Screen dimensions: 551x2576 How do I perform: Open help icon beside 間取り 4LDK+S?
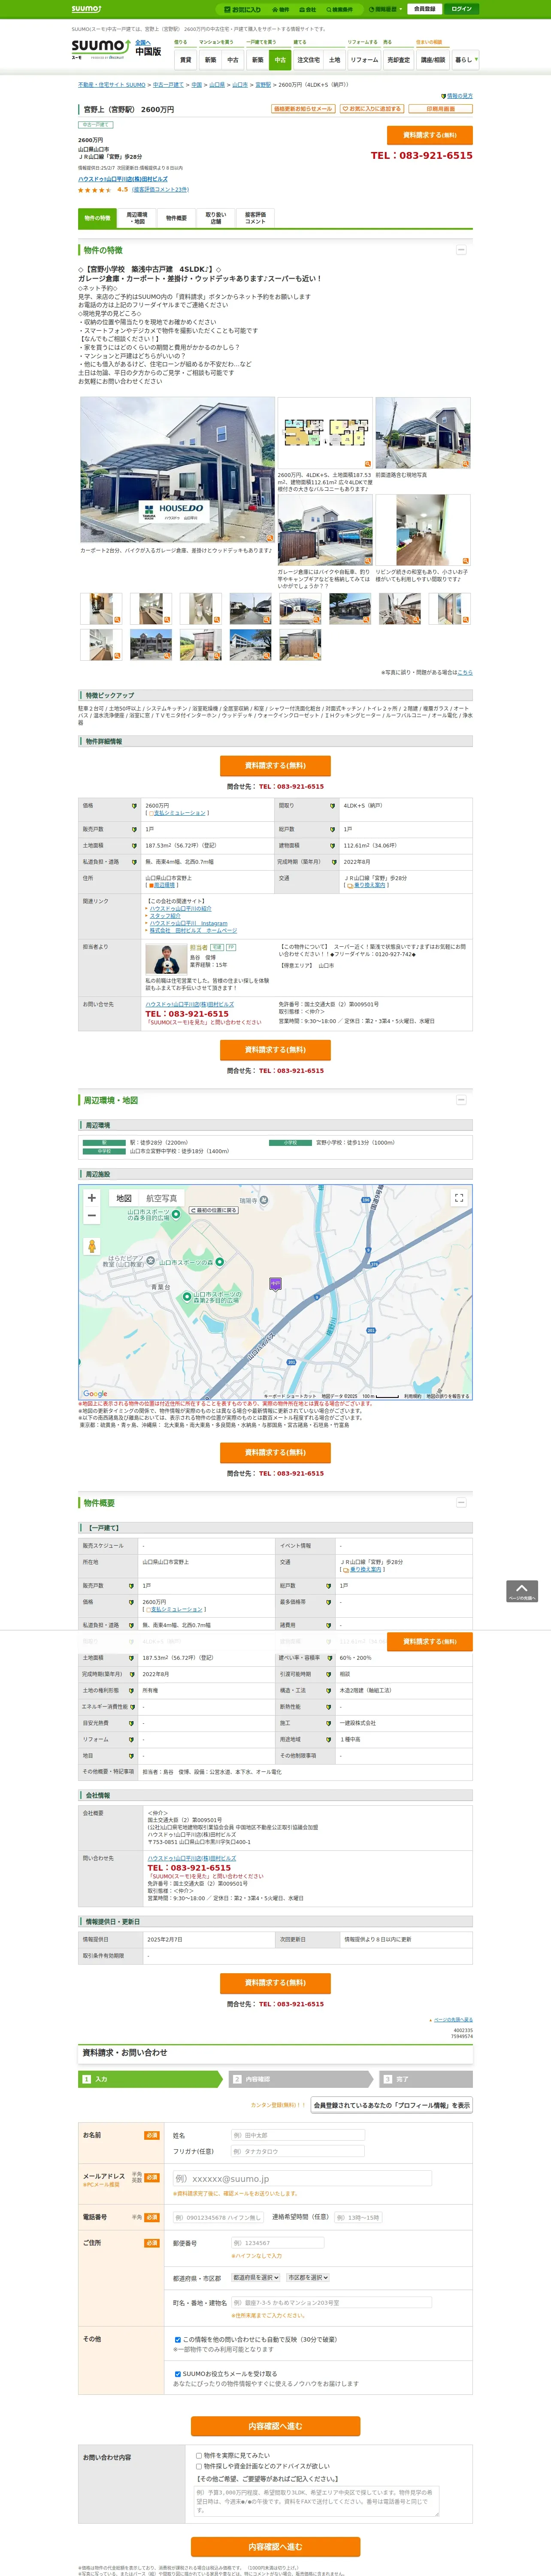click(x=333, y=806)
